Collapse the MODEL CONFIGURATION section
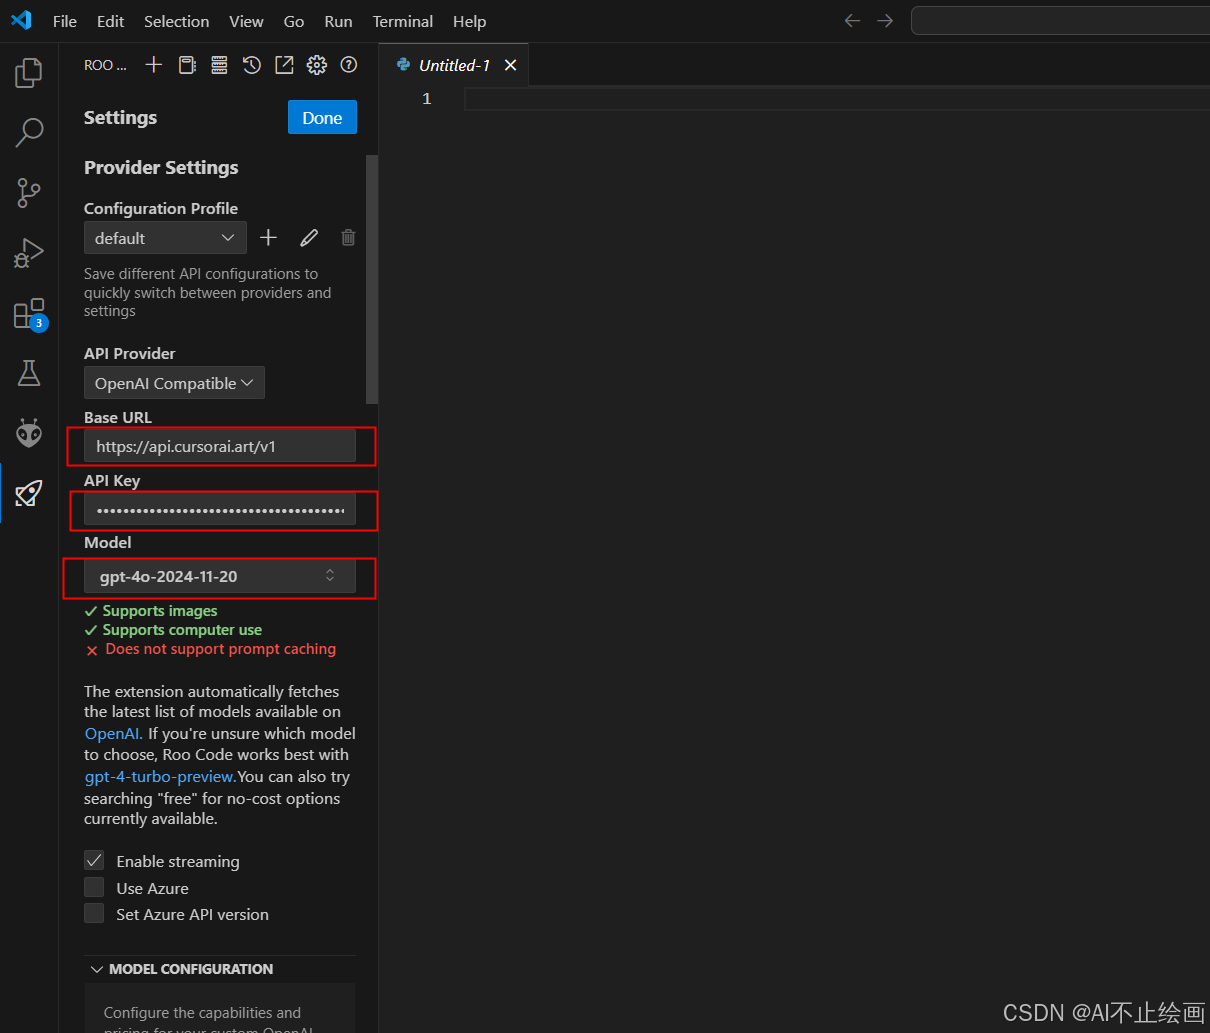 coord(181,969)
